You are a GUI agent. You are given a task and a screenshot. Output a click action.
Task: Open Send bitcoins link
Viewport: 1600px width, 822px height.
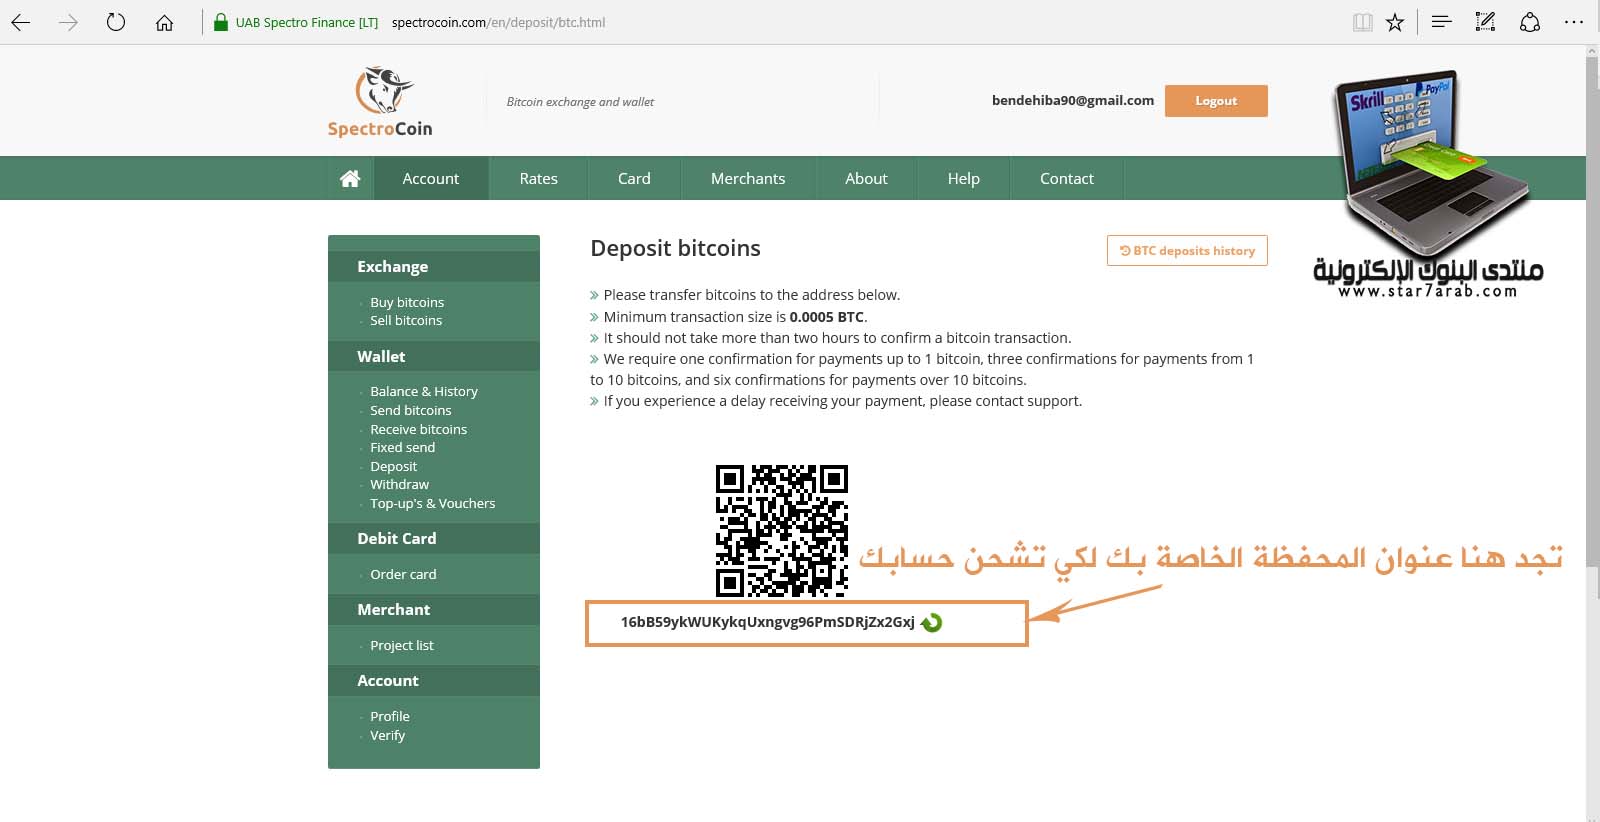click(x=411, y=410)
